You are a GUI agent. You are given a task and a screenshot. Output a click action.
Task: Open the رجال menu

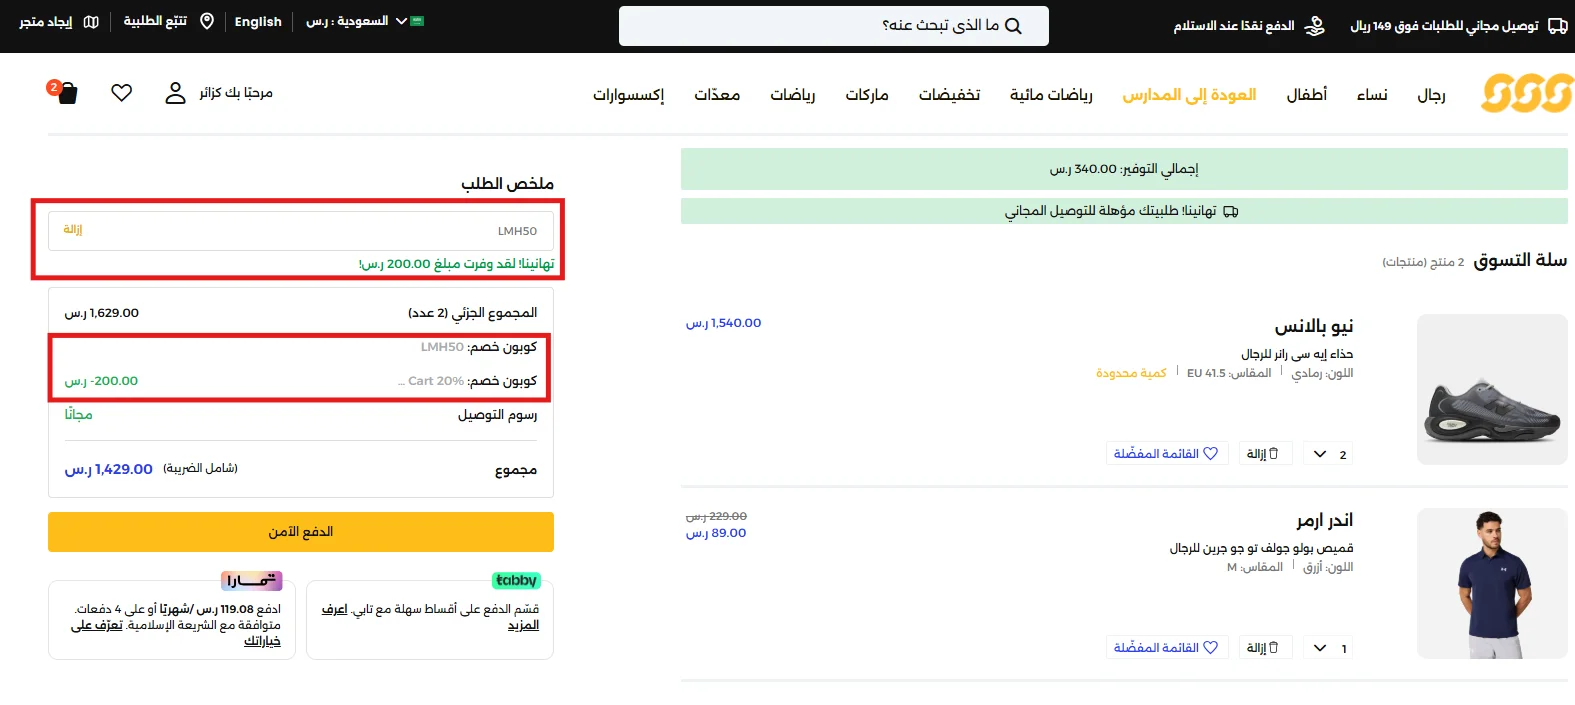point(1431,95)
